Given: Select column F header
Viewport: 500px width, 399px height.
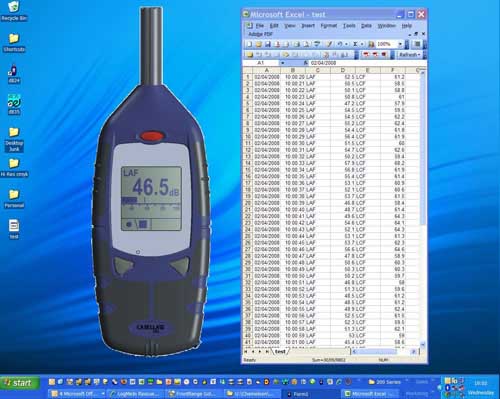Looking at the screenshot, I should 393,70.
